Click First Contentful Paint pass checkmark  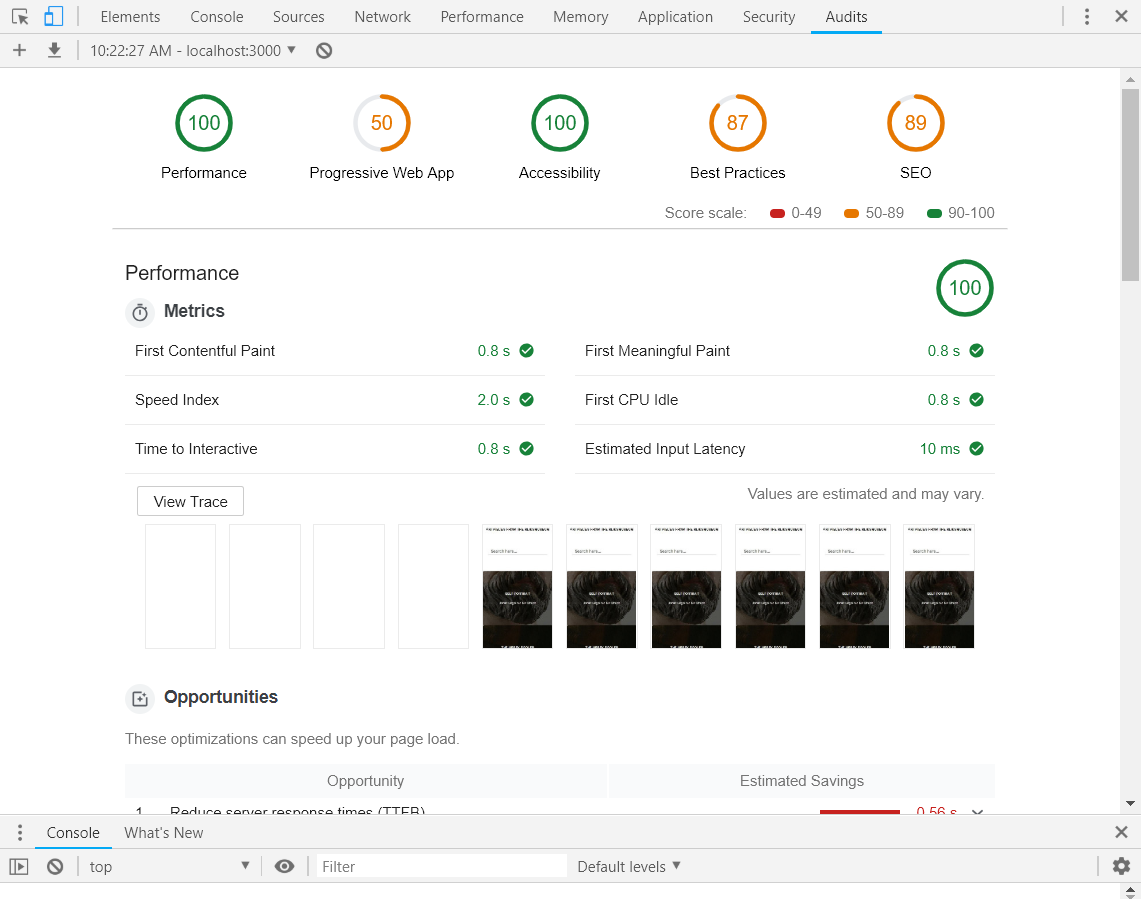(527, 351)
